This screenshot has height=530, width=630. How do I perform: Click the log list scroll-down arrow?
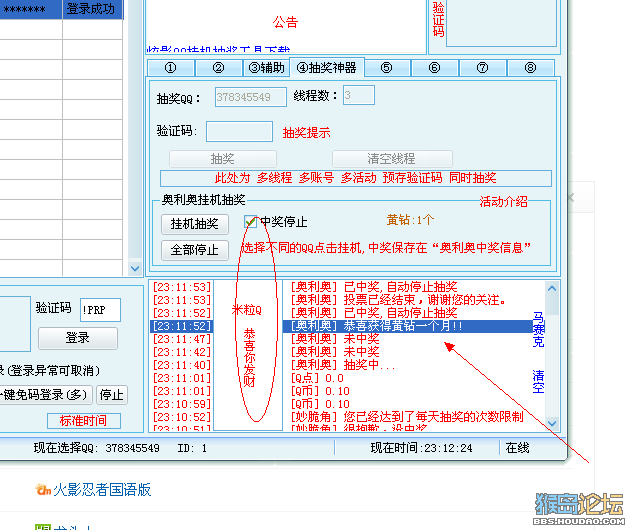pos(552,423)
